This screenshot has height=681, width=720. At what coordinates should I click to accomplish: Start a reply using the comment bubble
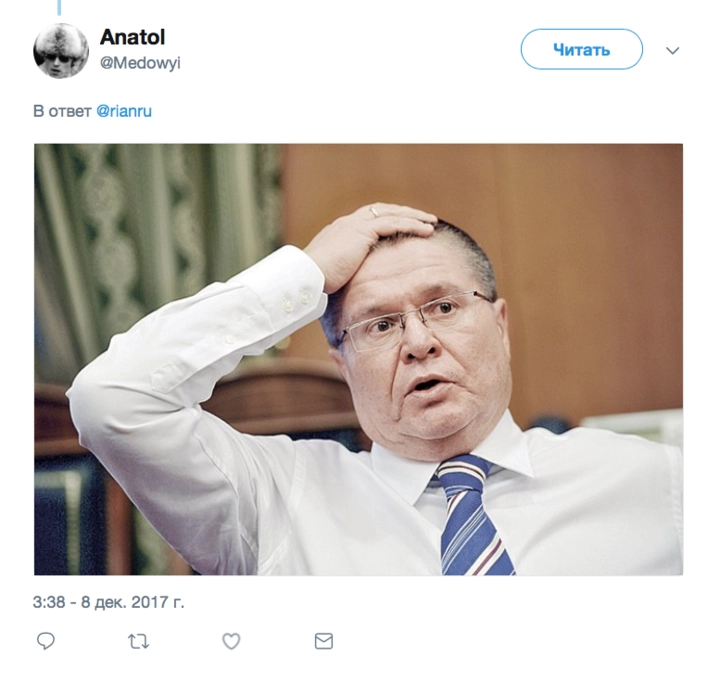(x=45, y=641)
